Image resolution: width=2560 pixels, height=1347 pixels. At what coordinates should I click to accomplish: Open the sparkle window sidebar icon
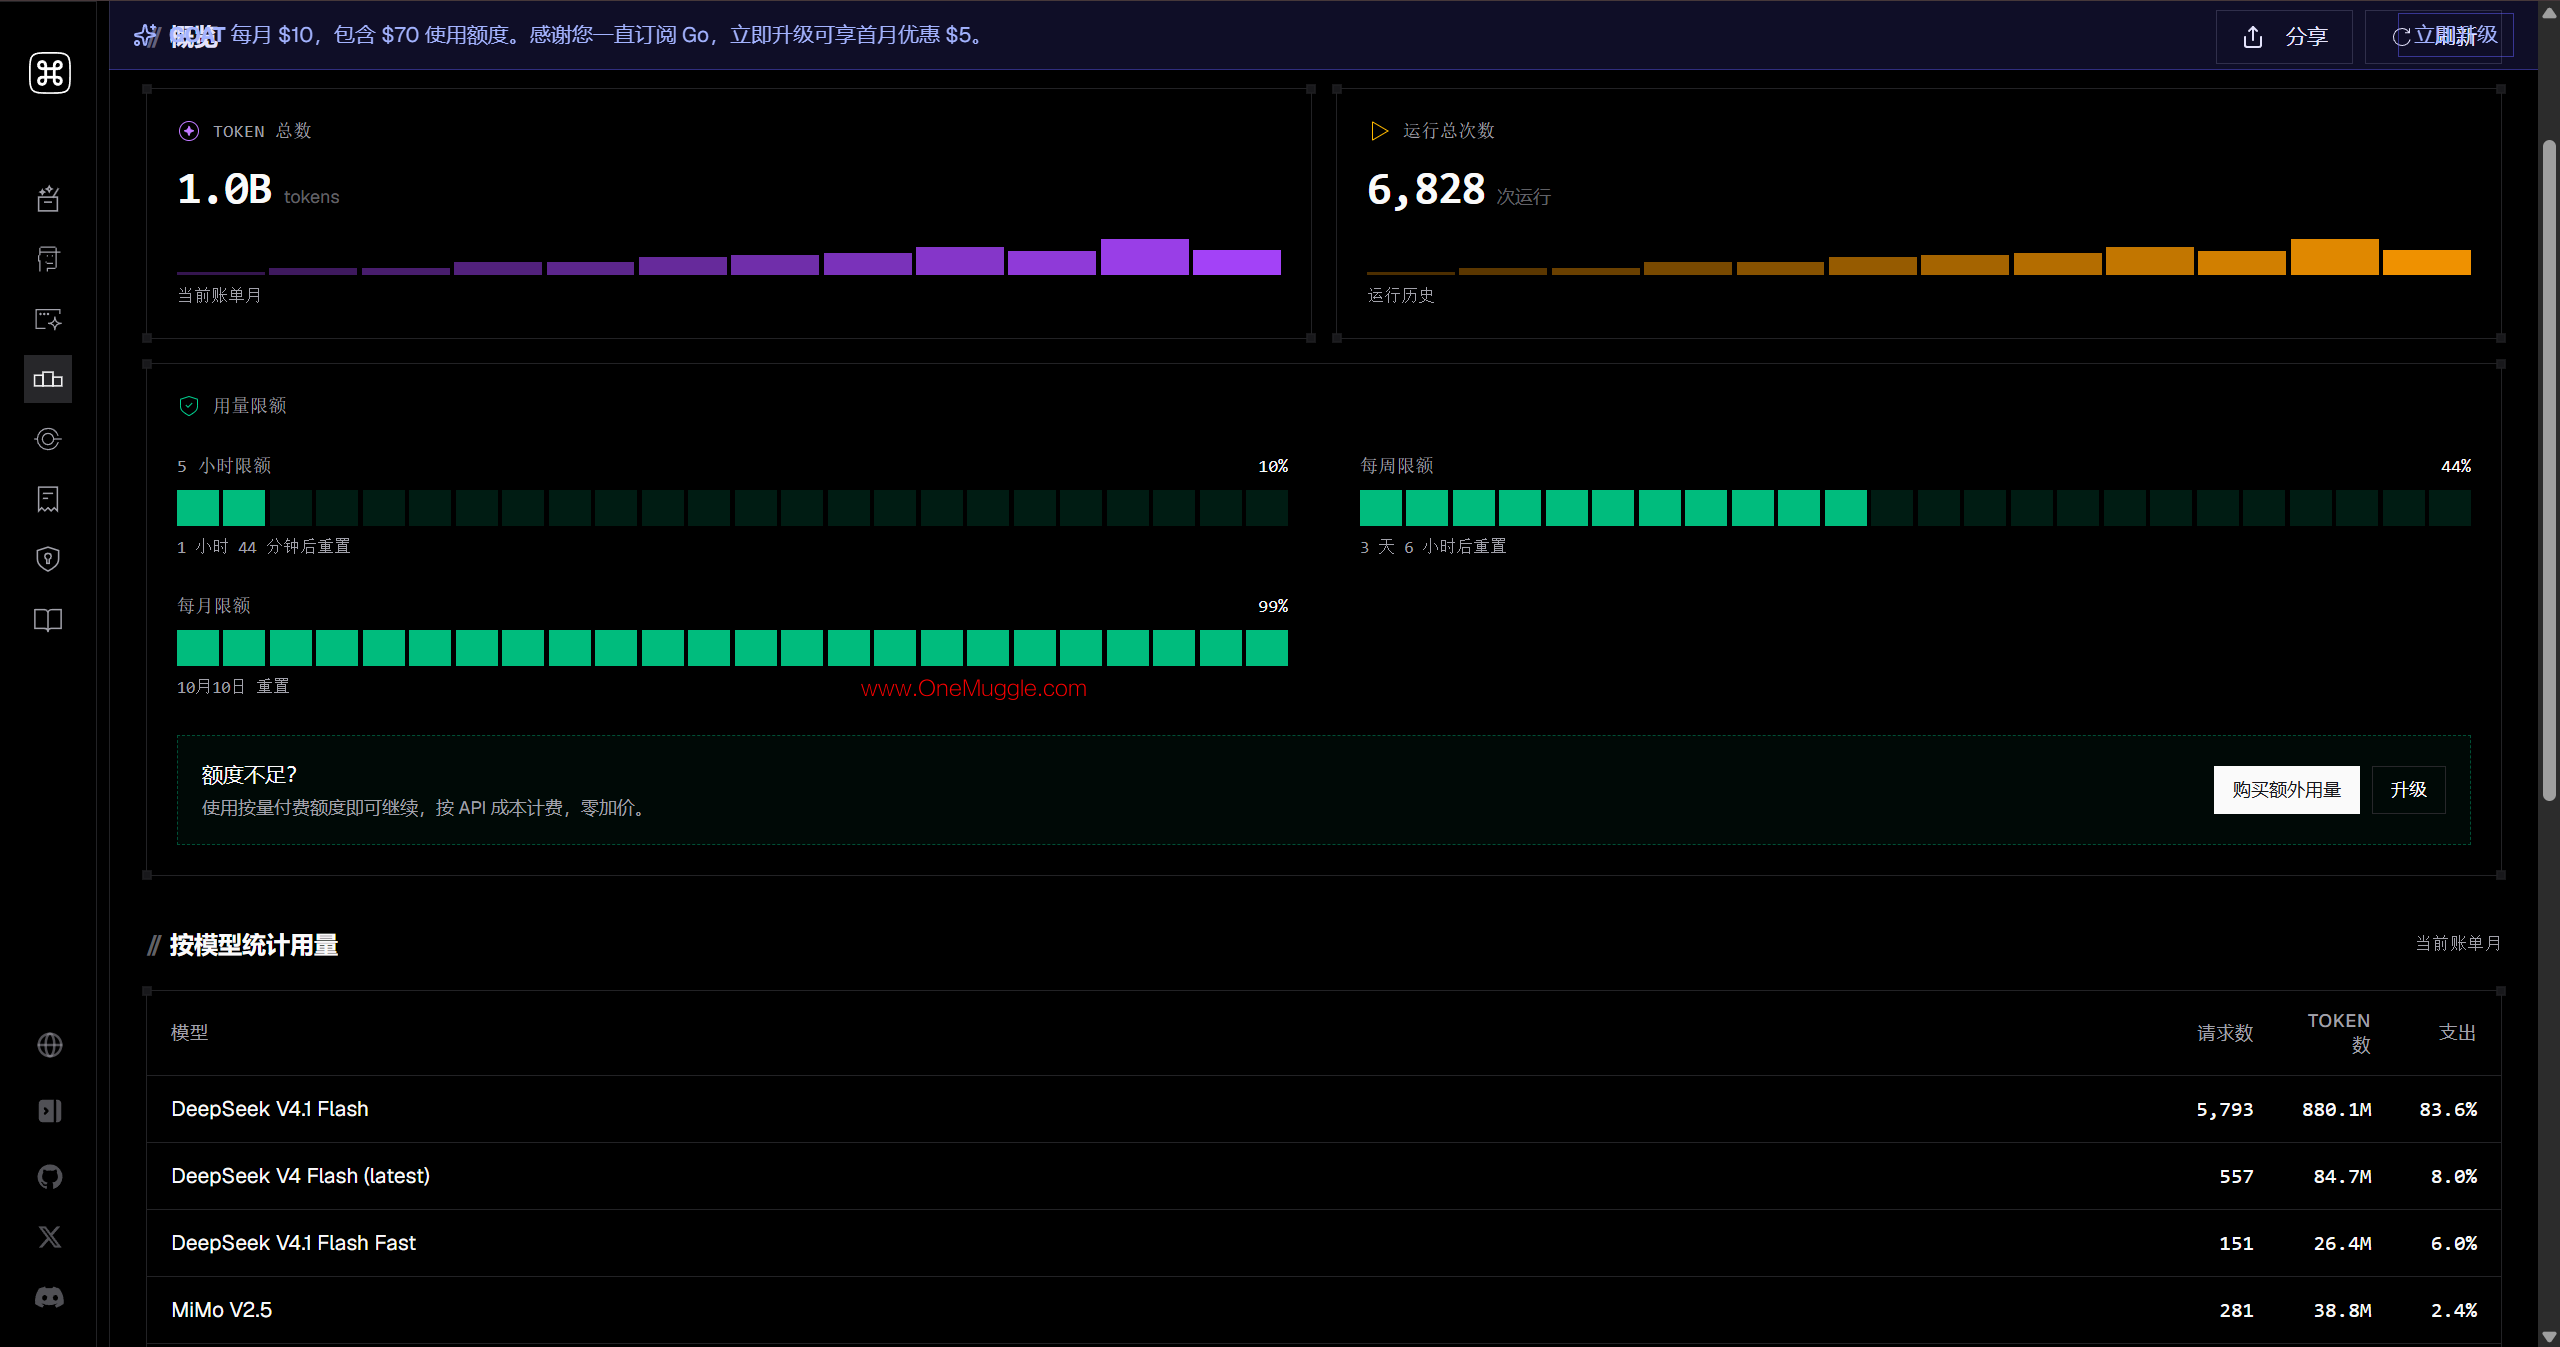48,319
